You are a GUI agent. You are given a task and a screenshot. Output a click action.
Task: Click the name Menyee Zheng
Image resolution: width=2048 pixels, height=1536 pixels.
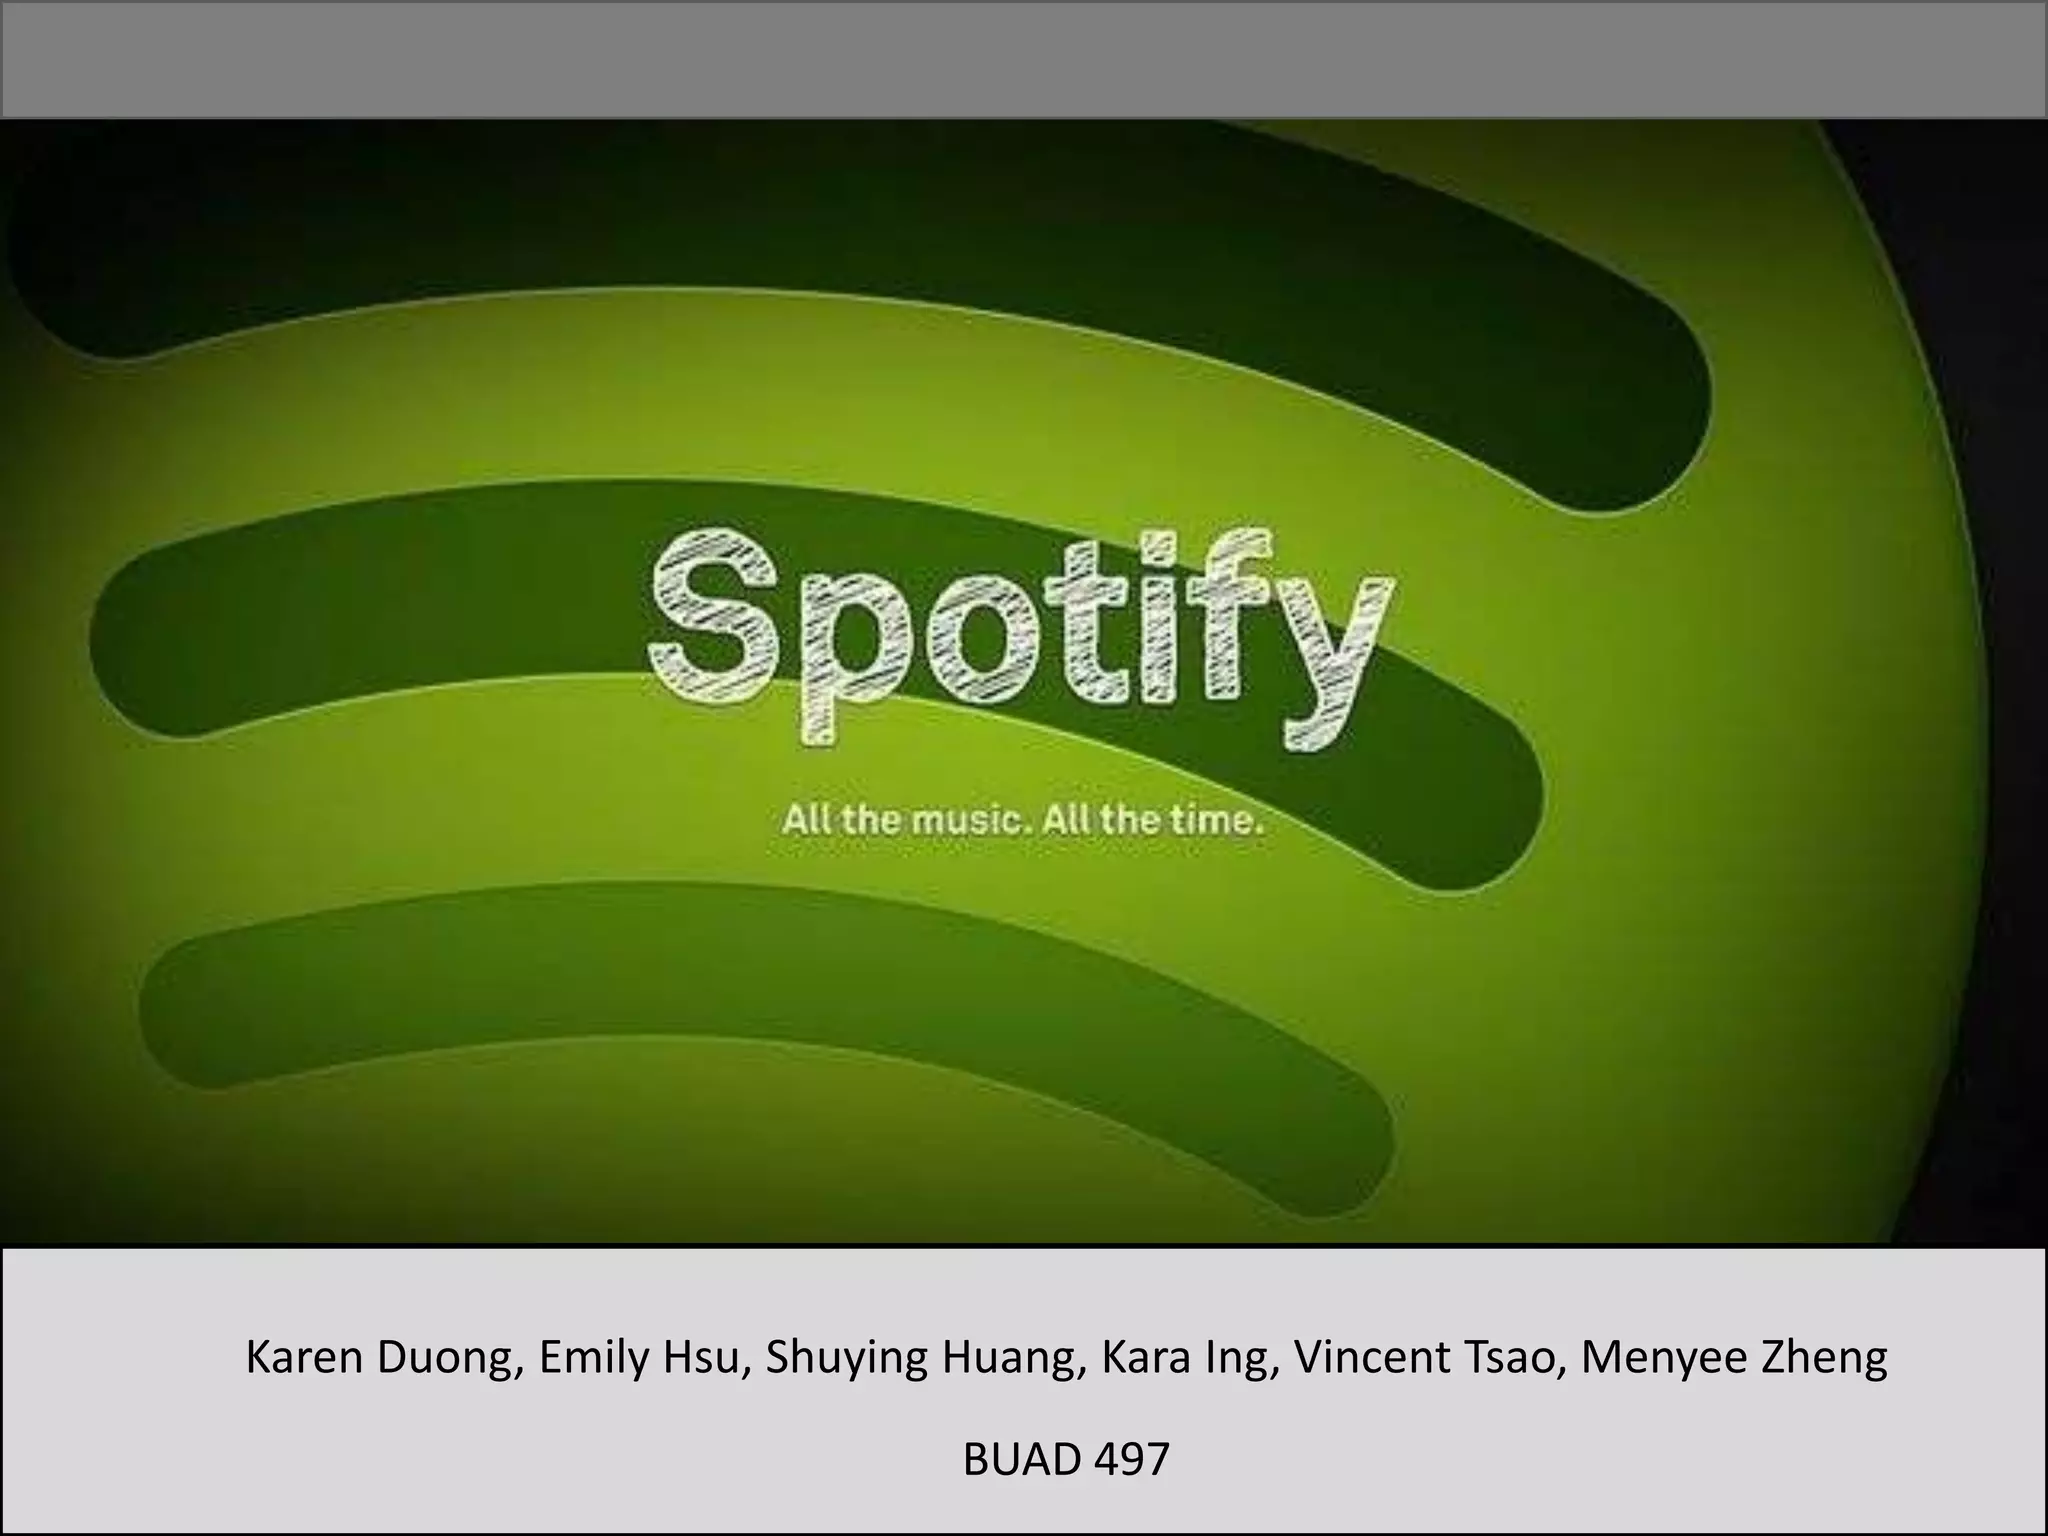click(x=1734, y=1357)
